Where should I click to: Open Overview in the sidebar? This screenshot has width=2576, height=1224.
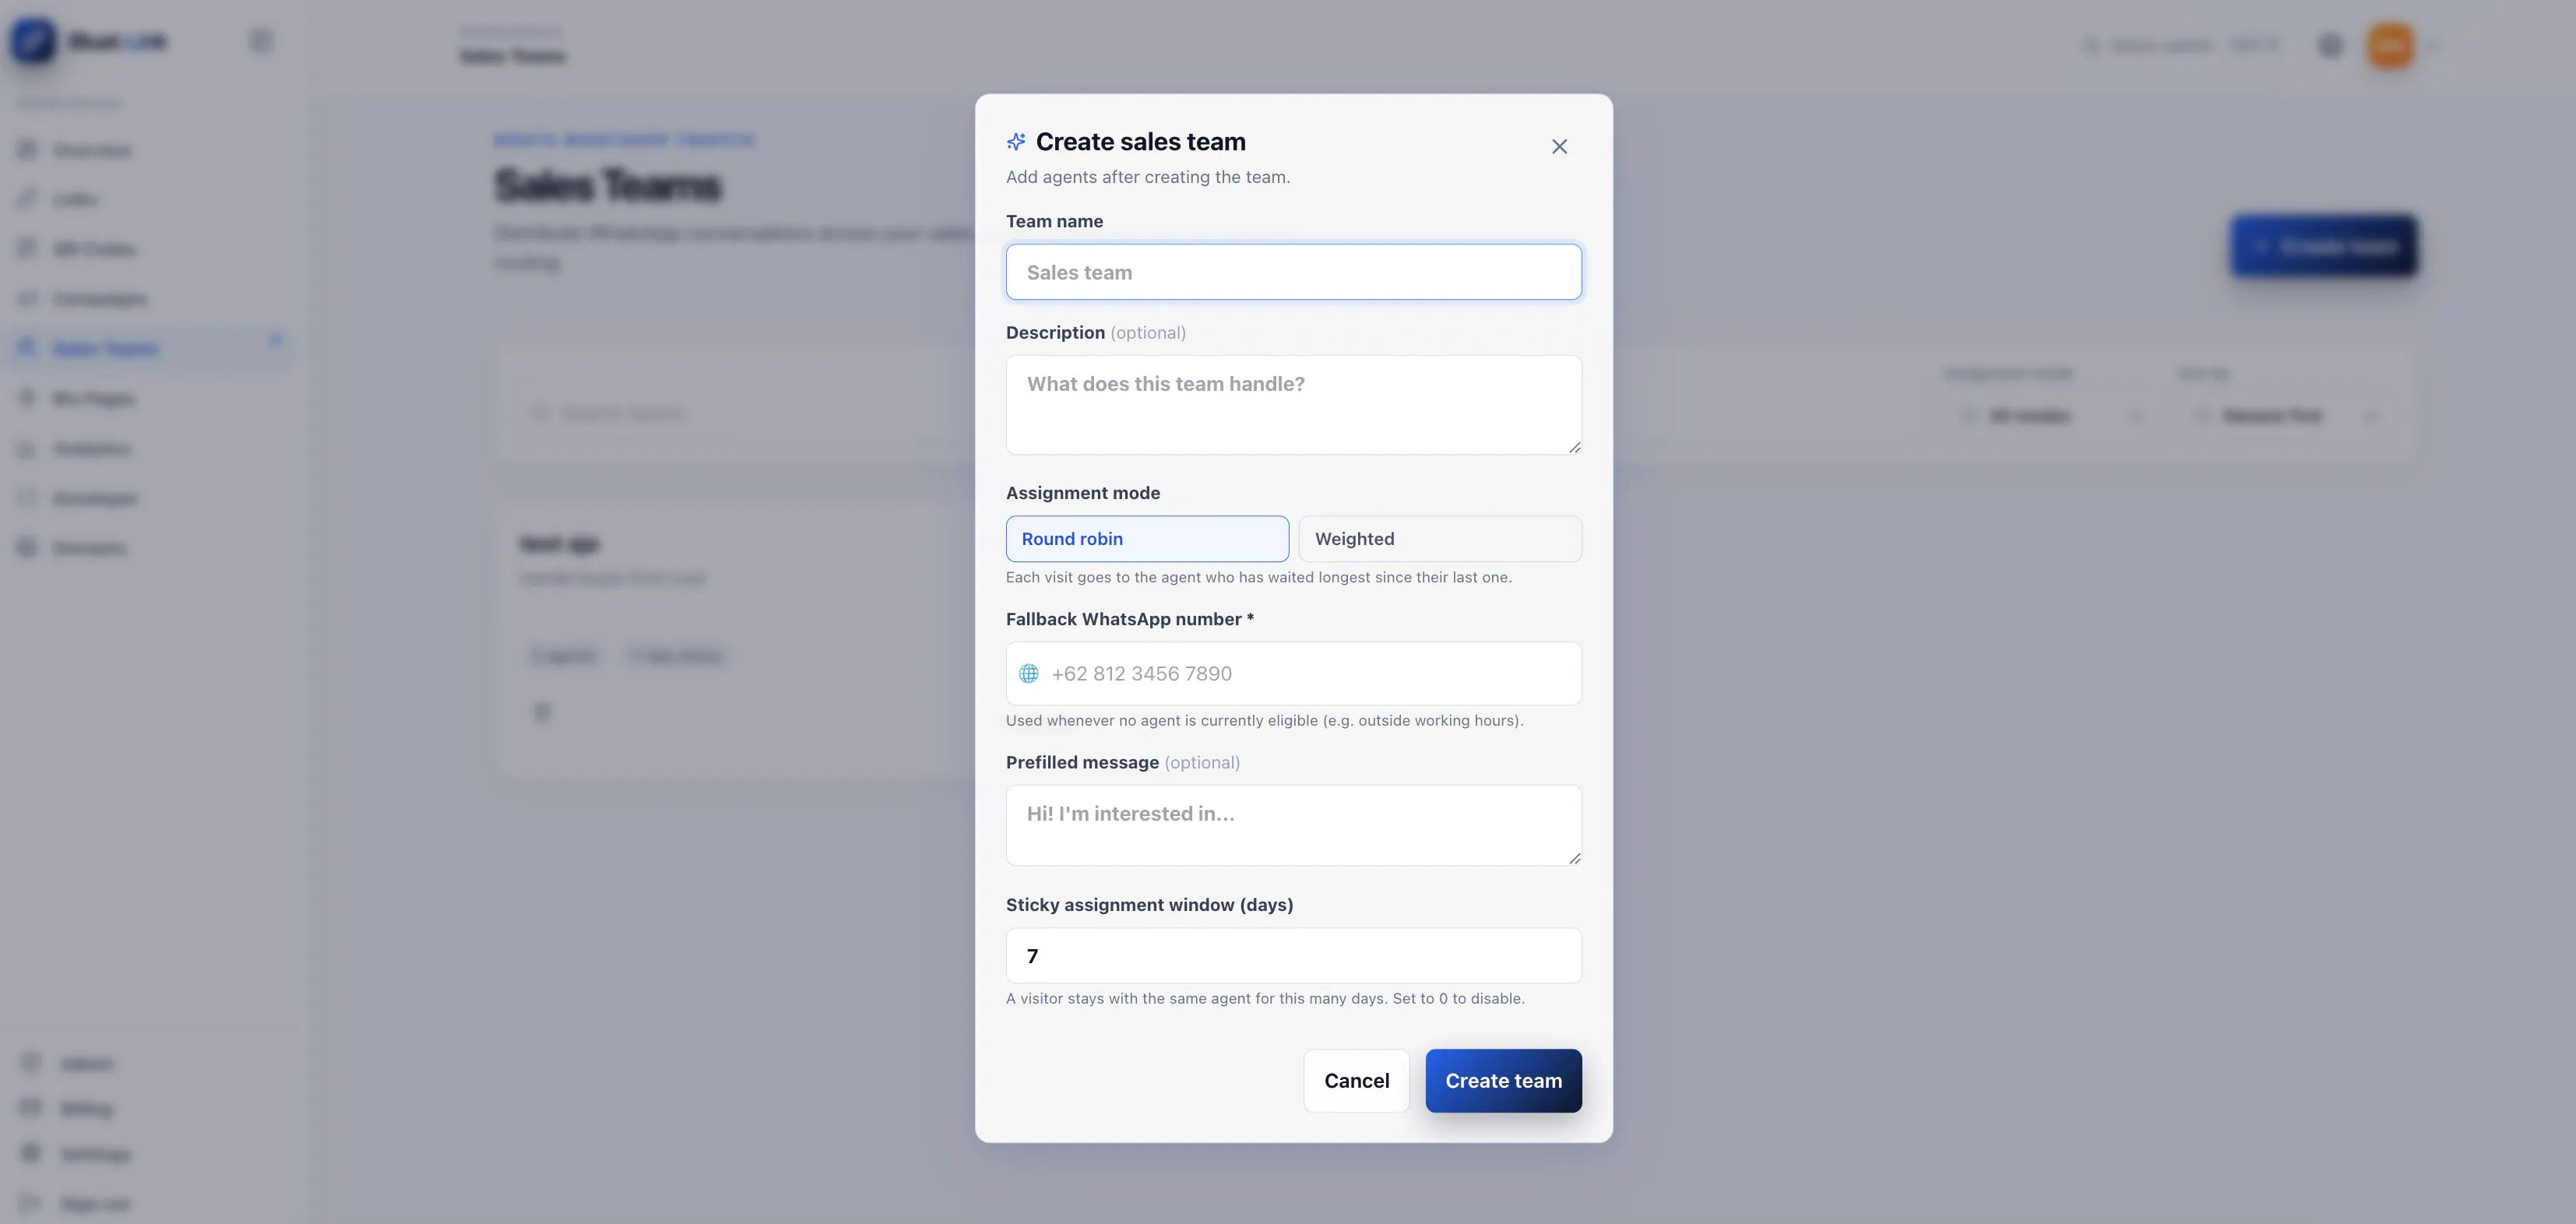(148, 150)
